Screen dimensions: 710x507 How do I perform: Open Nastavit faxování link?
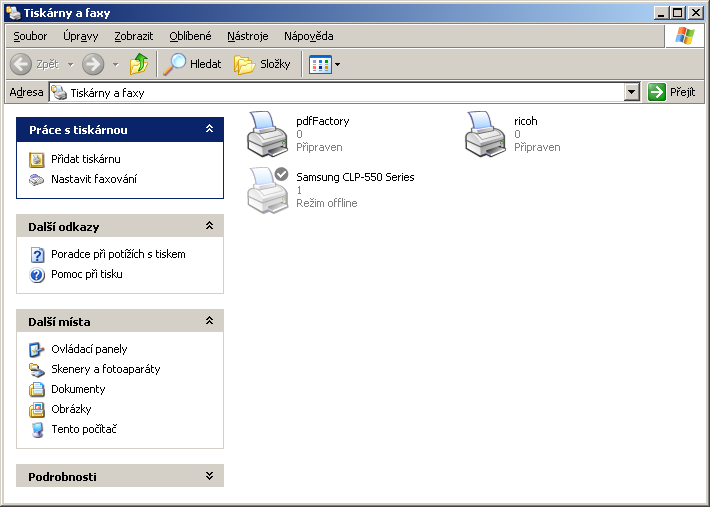pyautogui.click(x=94, y=179)
